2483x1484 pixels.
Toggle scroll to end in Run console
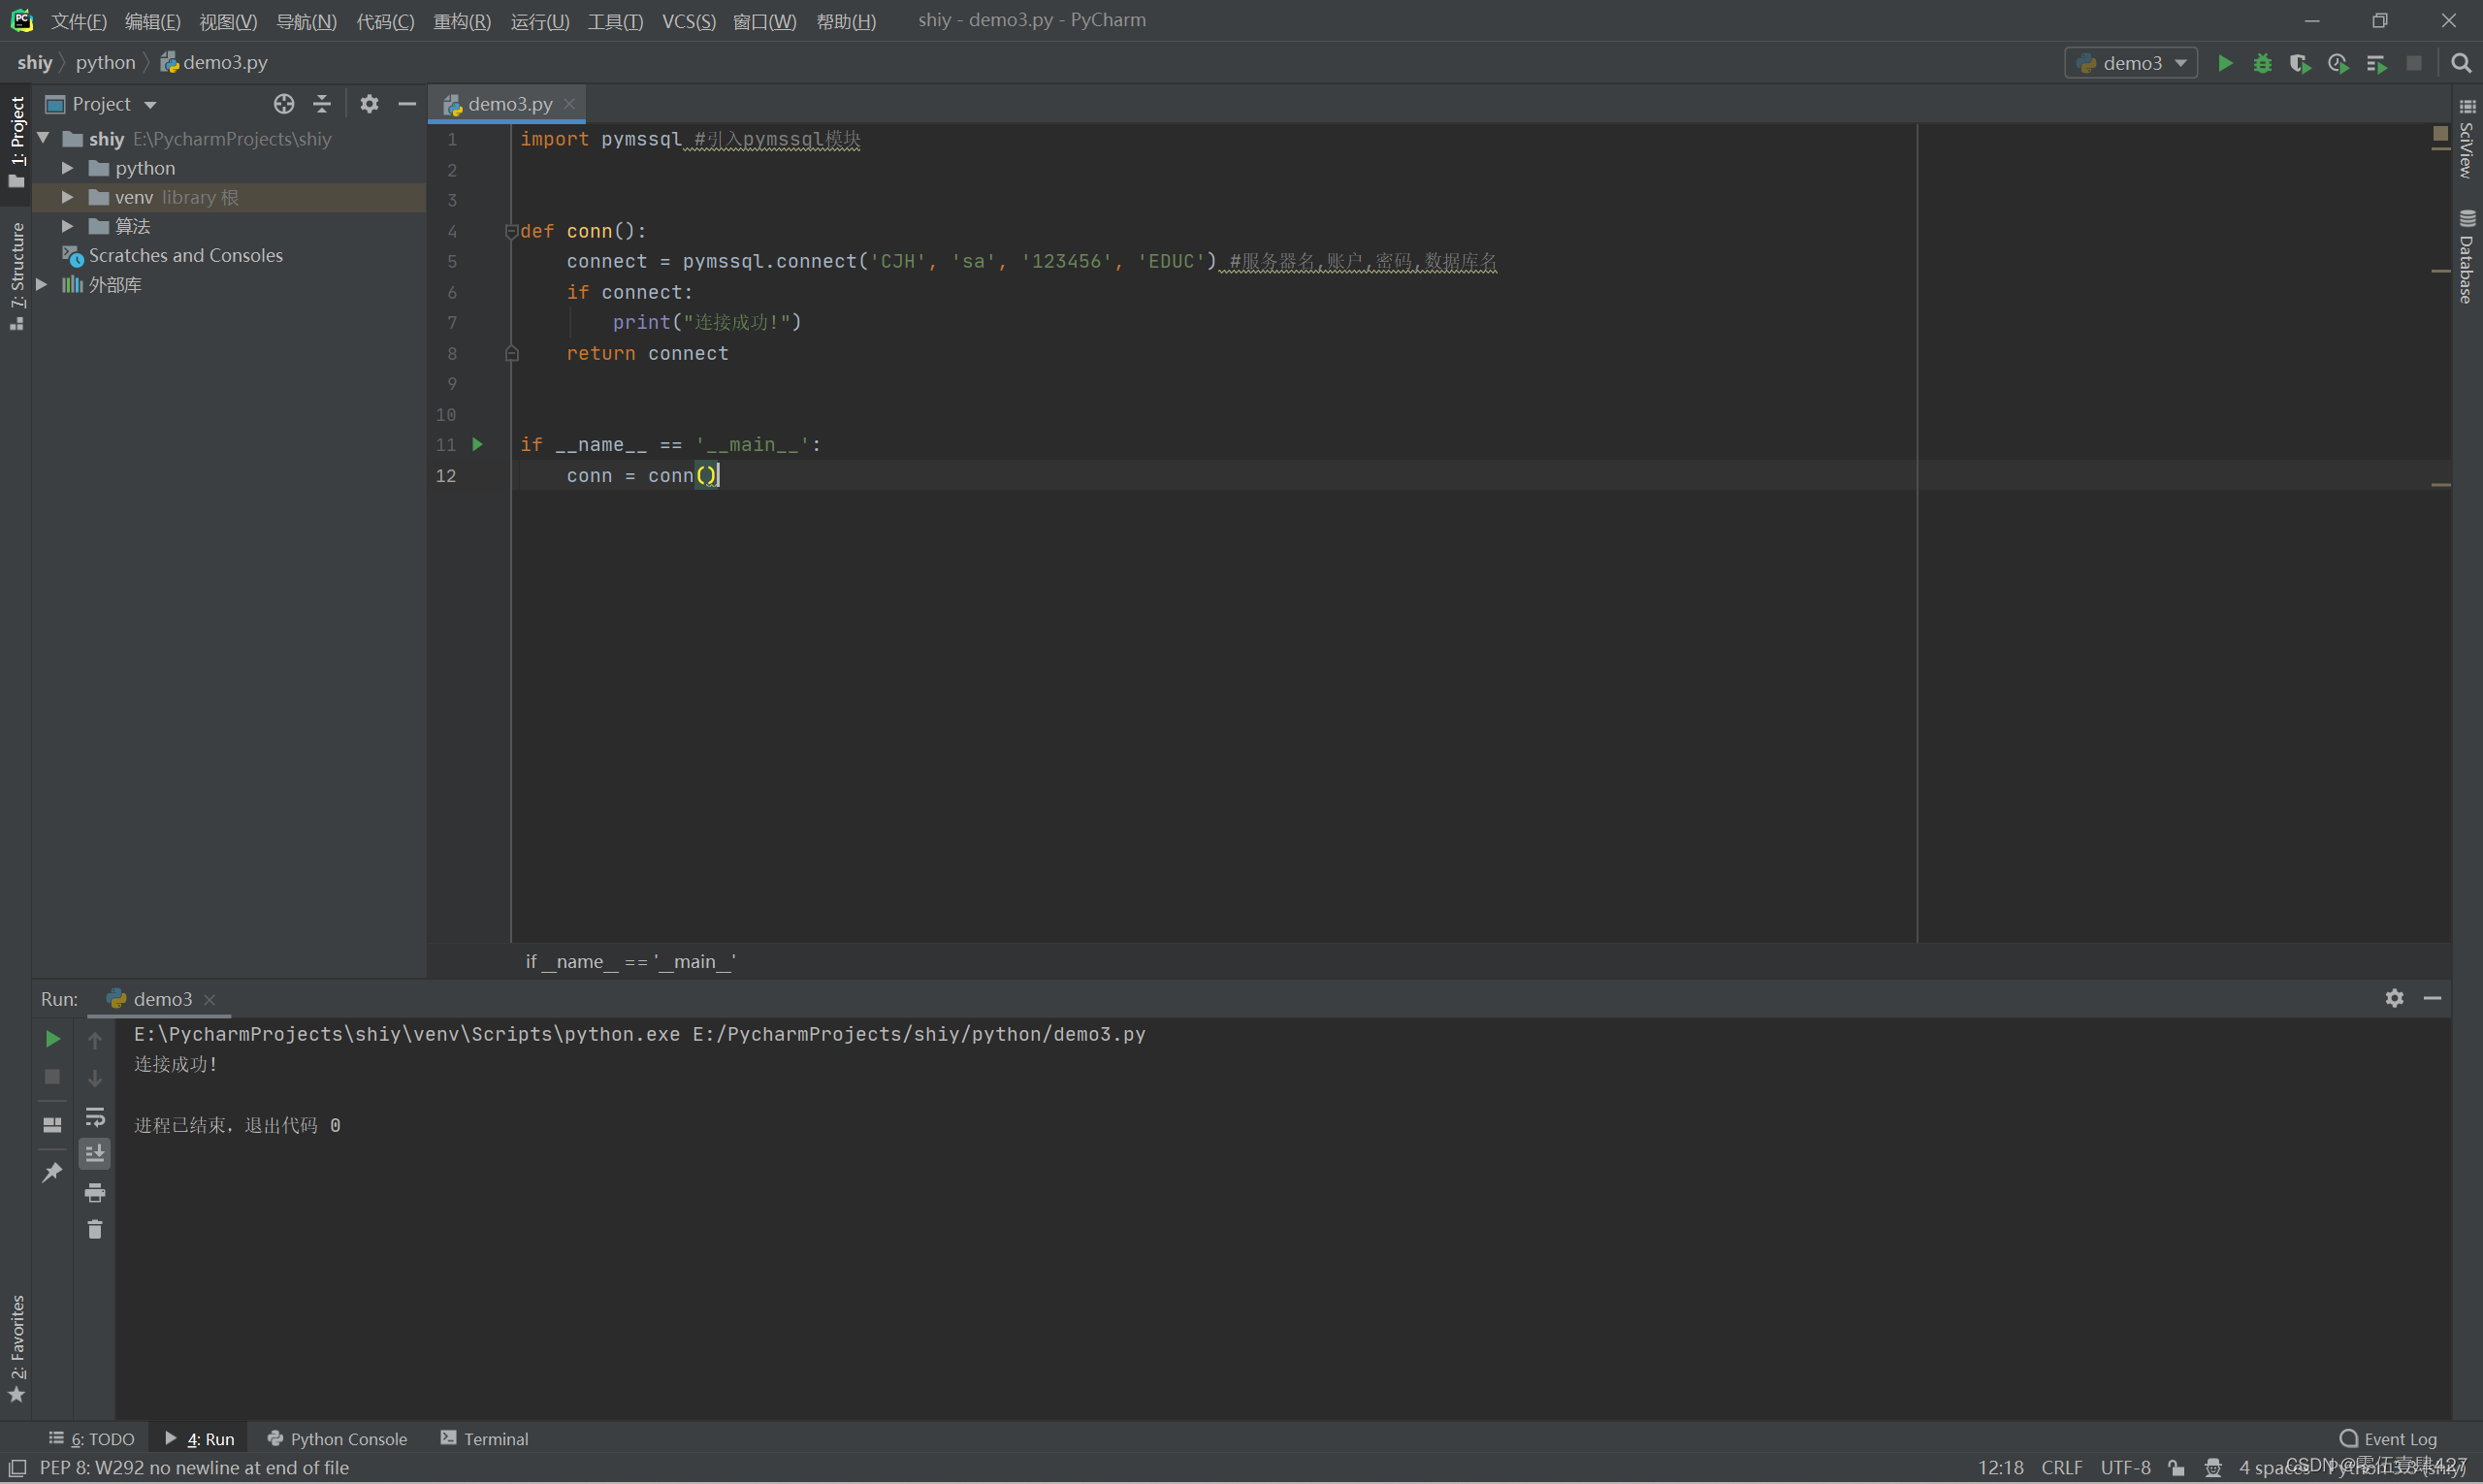(x=95, y=1154)
